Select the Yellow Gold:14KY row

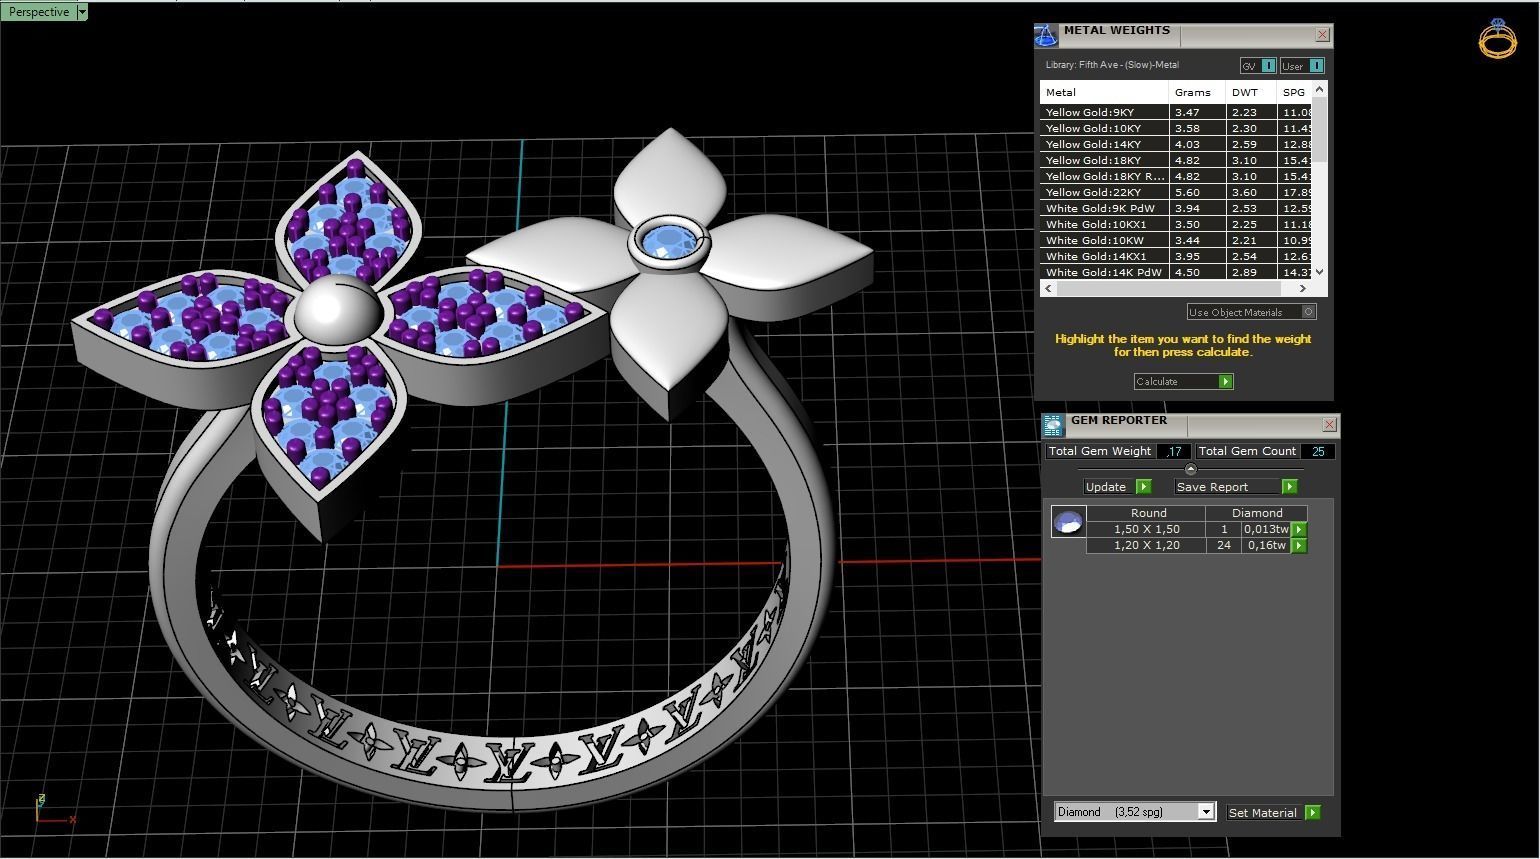click(1176, 144)
